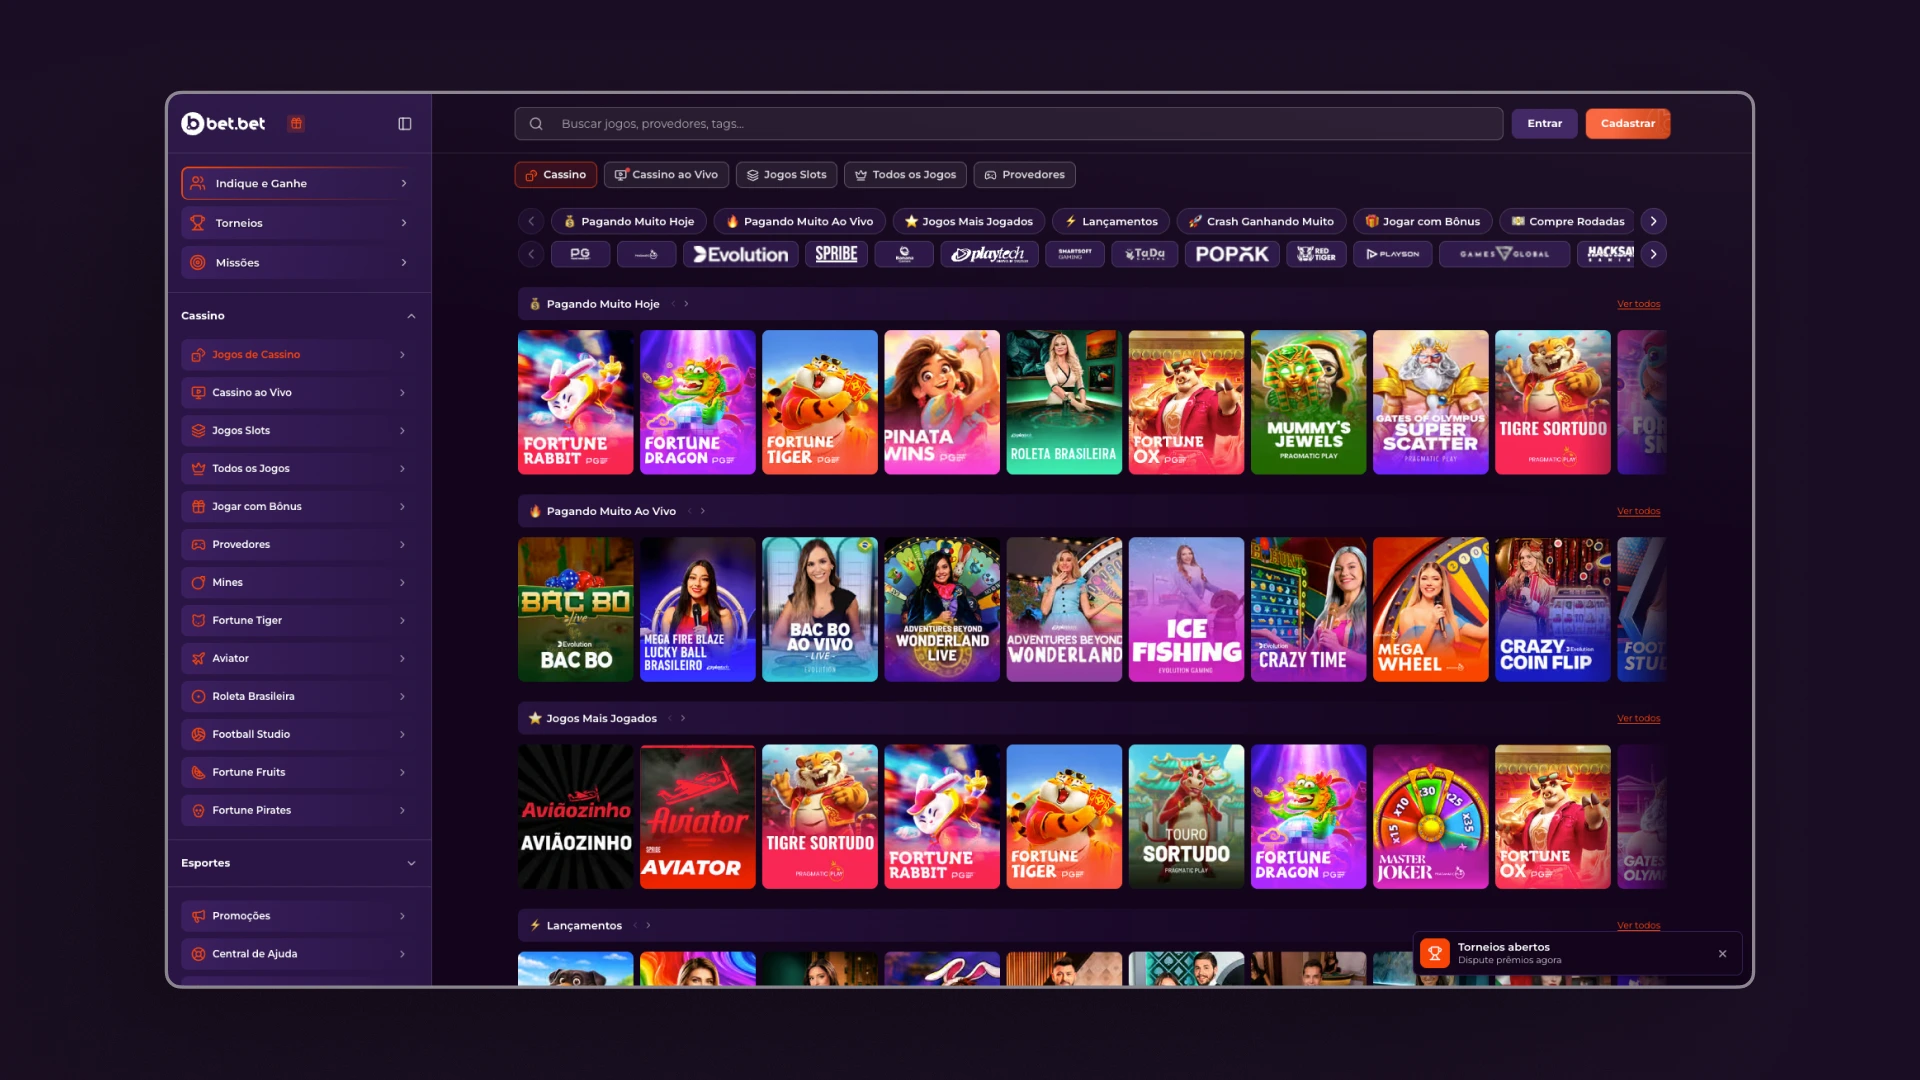The width and height of the screenshot is (1920, 1080).
Task: Click the bet.bet logo
Action: [223, 123]
